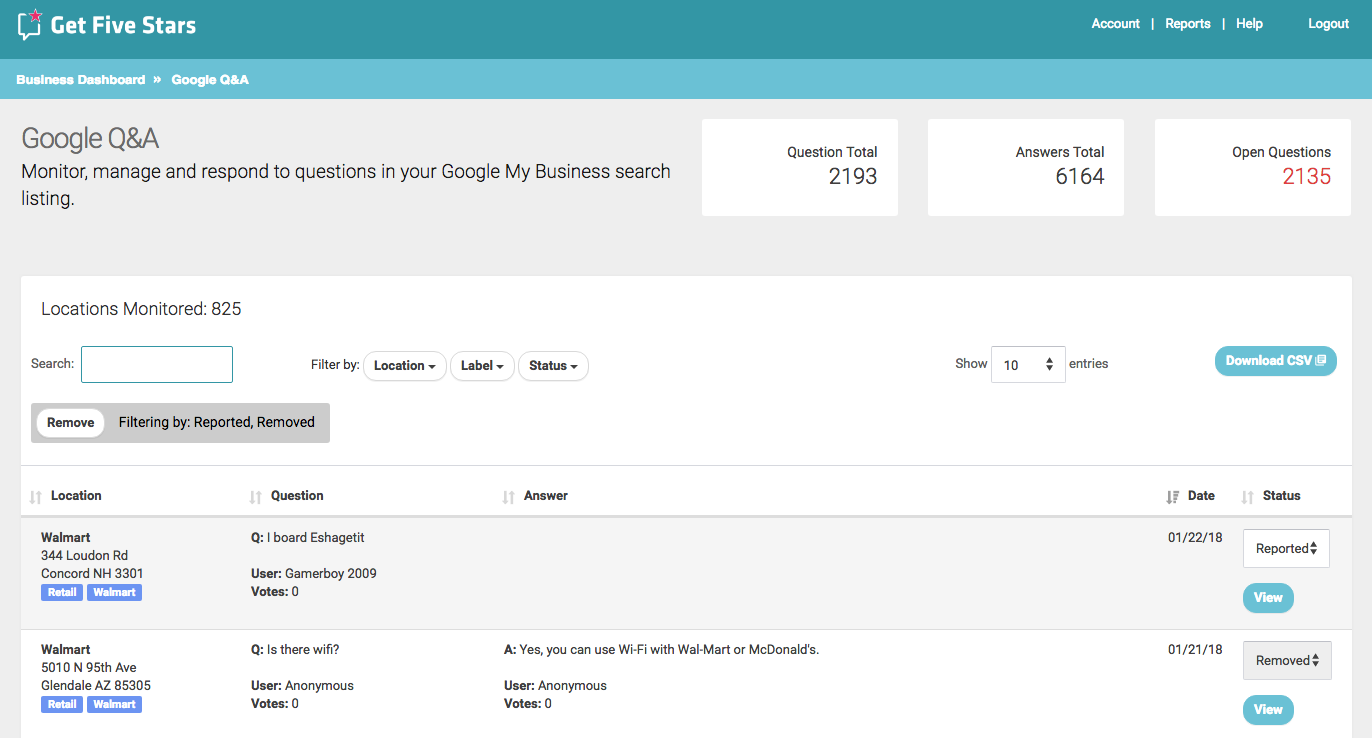Viewport: 1372px width, 738px height.
Task: Click the Get Five Stars logo icon
Action: 30,24
